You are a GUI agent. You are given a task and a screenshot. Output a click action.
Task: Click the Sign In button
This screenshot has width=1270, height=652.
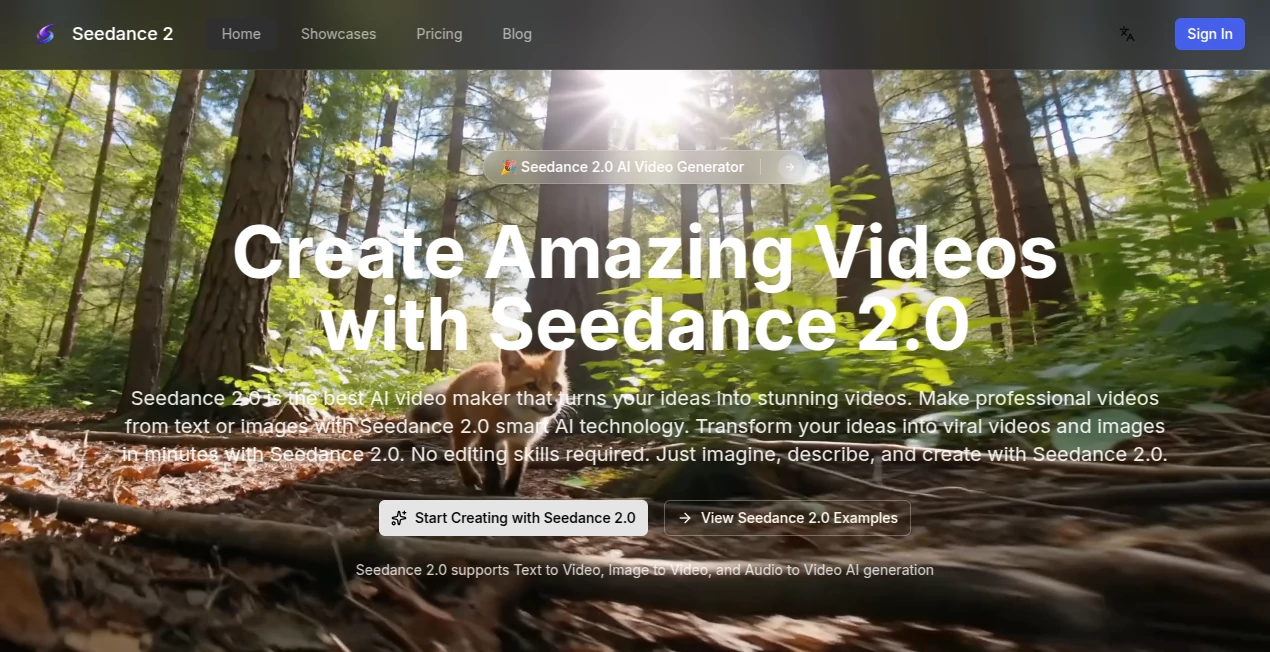1209,34
